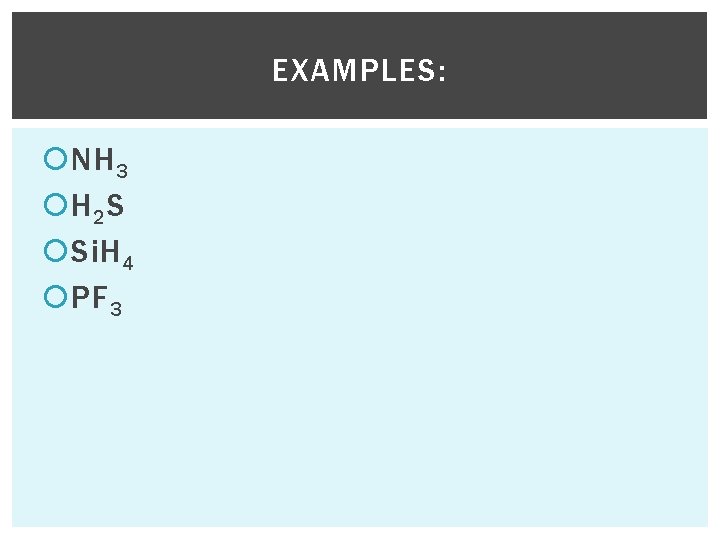The width and height of the screenshot is (720, 540).
Task: Click the subscript 4 in SiH4
Action: coord(128,263)
